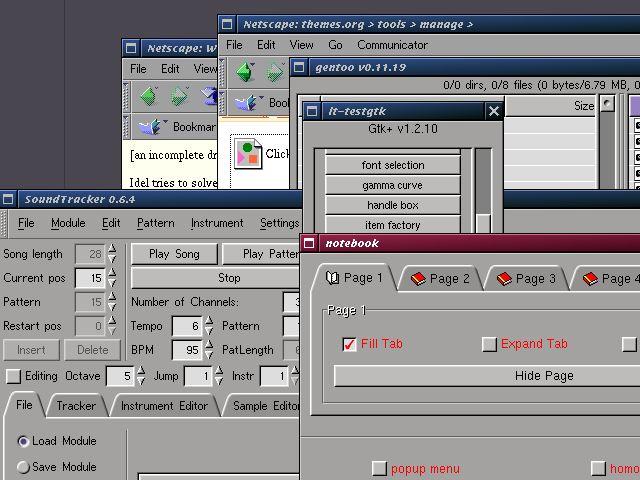Click the open book icon on Page 1 tab

pos(332,278)
